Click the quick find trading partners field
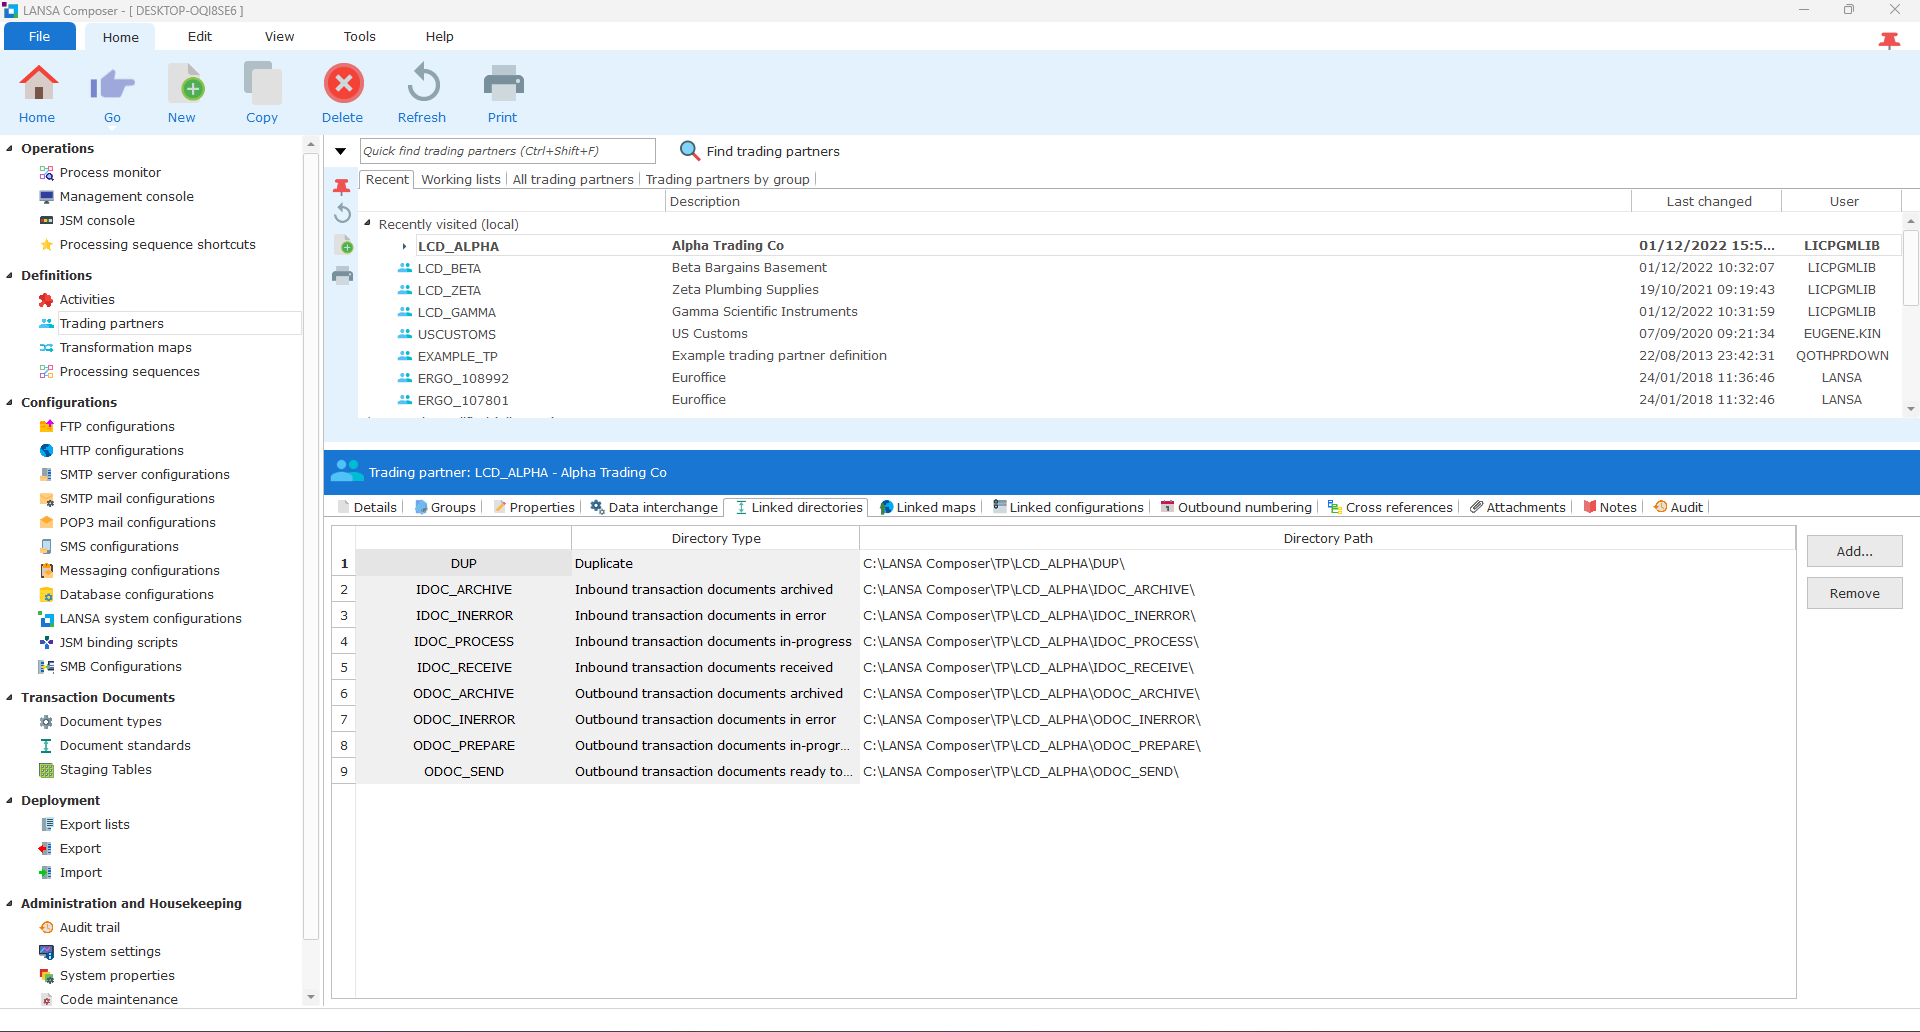 coord(507,151)
